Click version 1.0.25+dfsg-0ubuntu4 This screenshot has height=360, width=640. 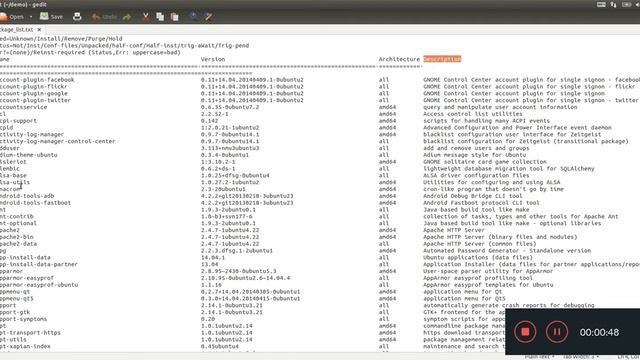(x=235, y=176)
